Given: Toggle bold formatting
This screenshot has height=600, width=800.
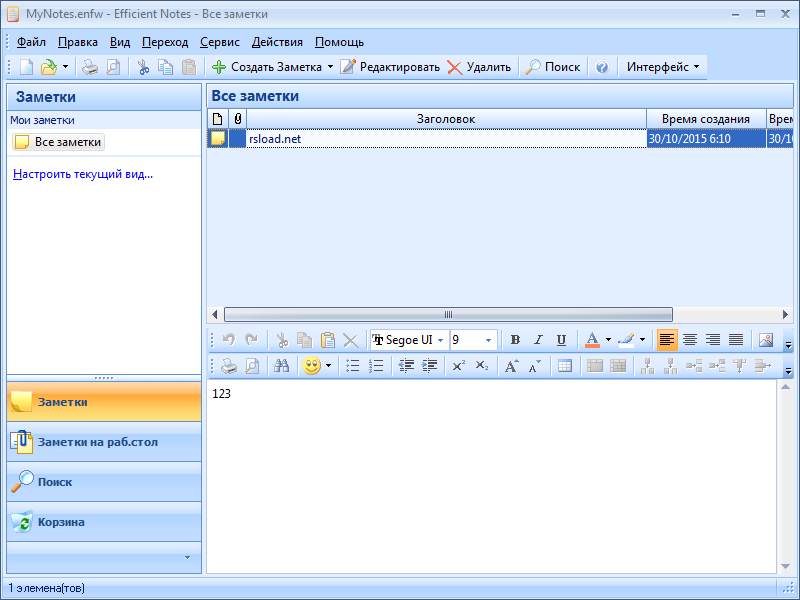Looking at the screenshot, I should (515, 340).
